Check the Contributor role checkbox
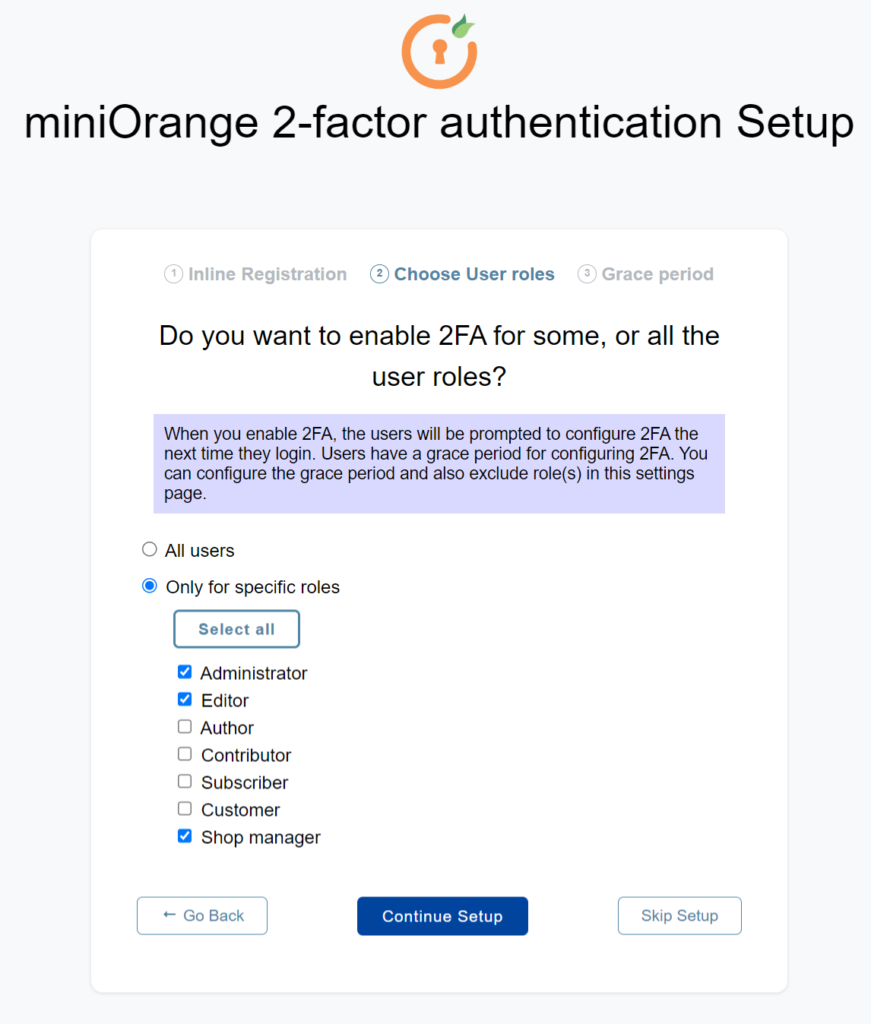Screen dimensions: 871x1024 (x=184, y=754)
